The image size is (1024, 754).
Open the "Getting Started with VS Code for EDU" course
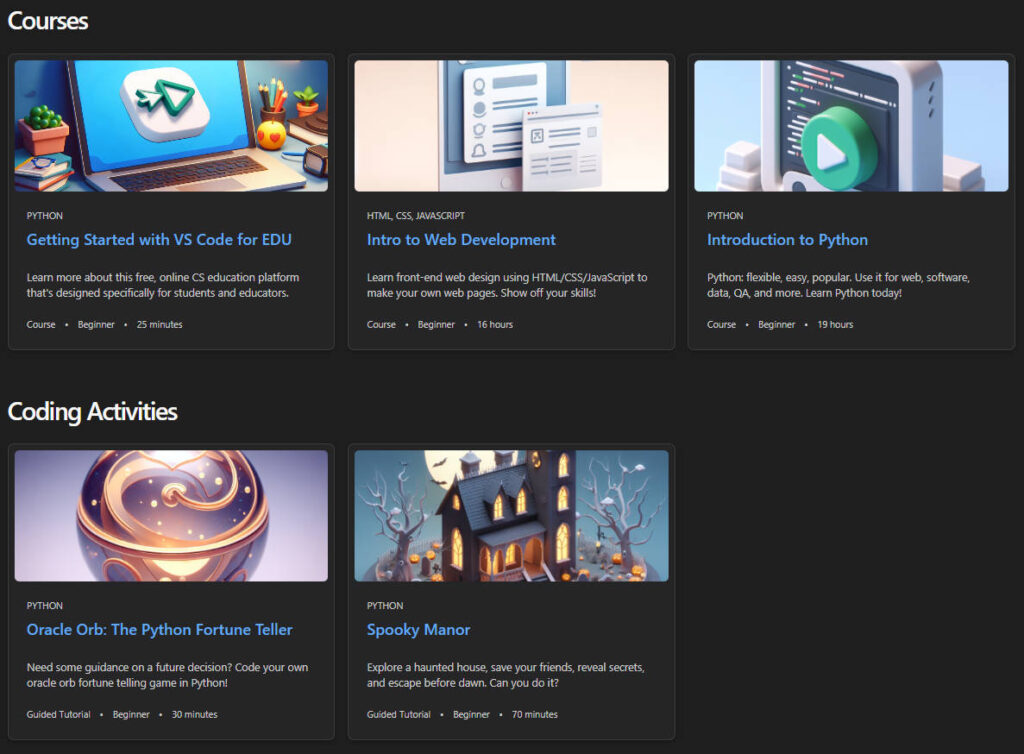click(159, 239)
